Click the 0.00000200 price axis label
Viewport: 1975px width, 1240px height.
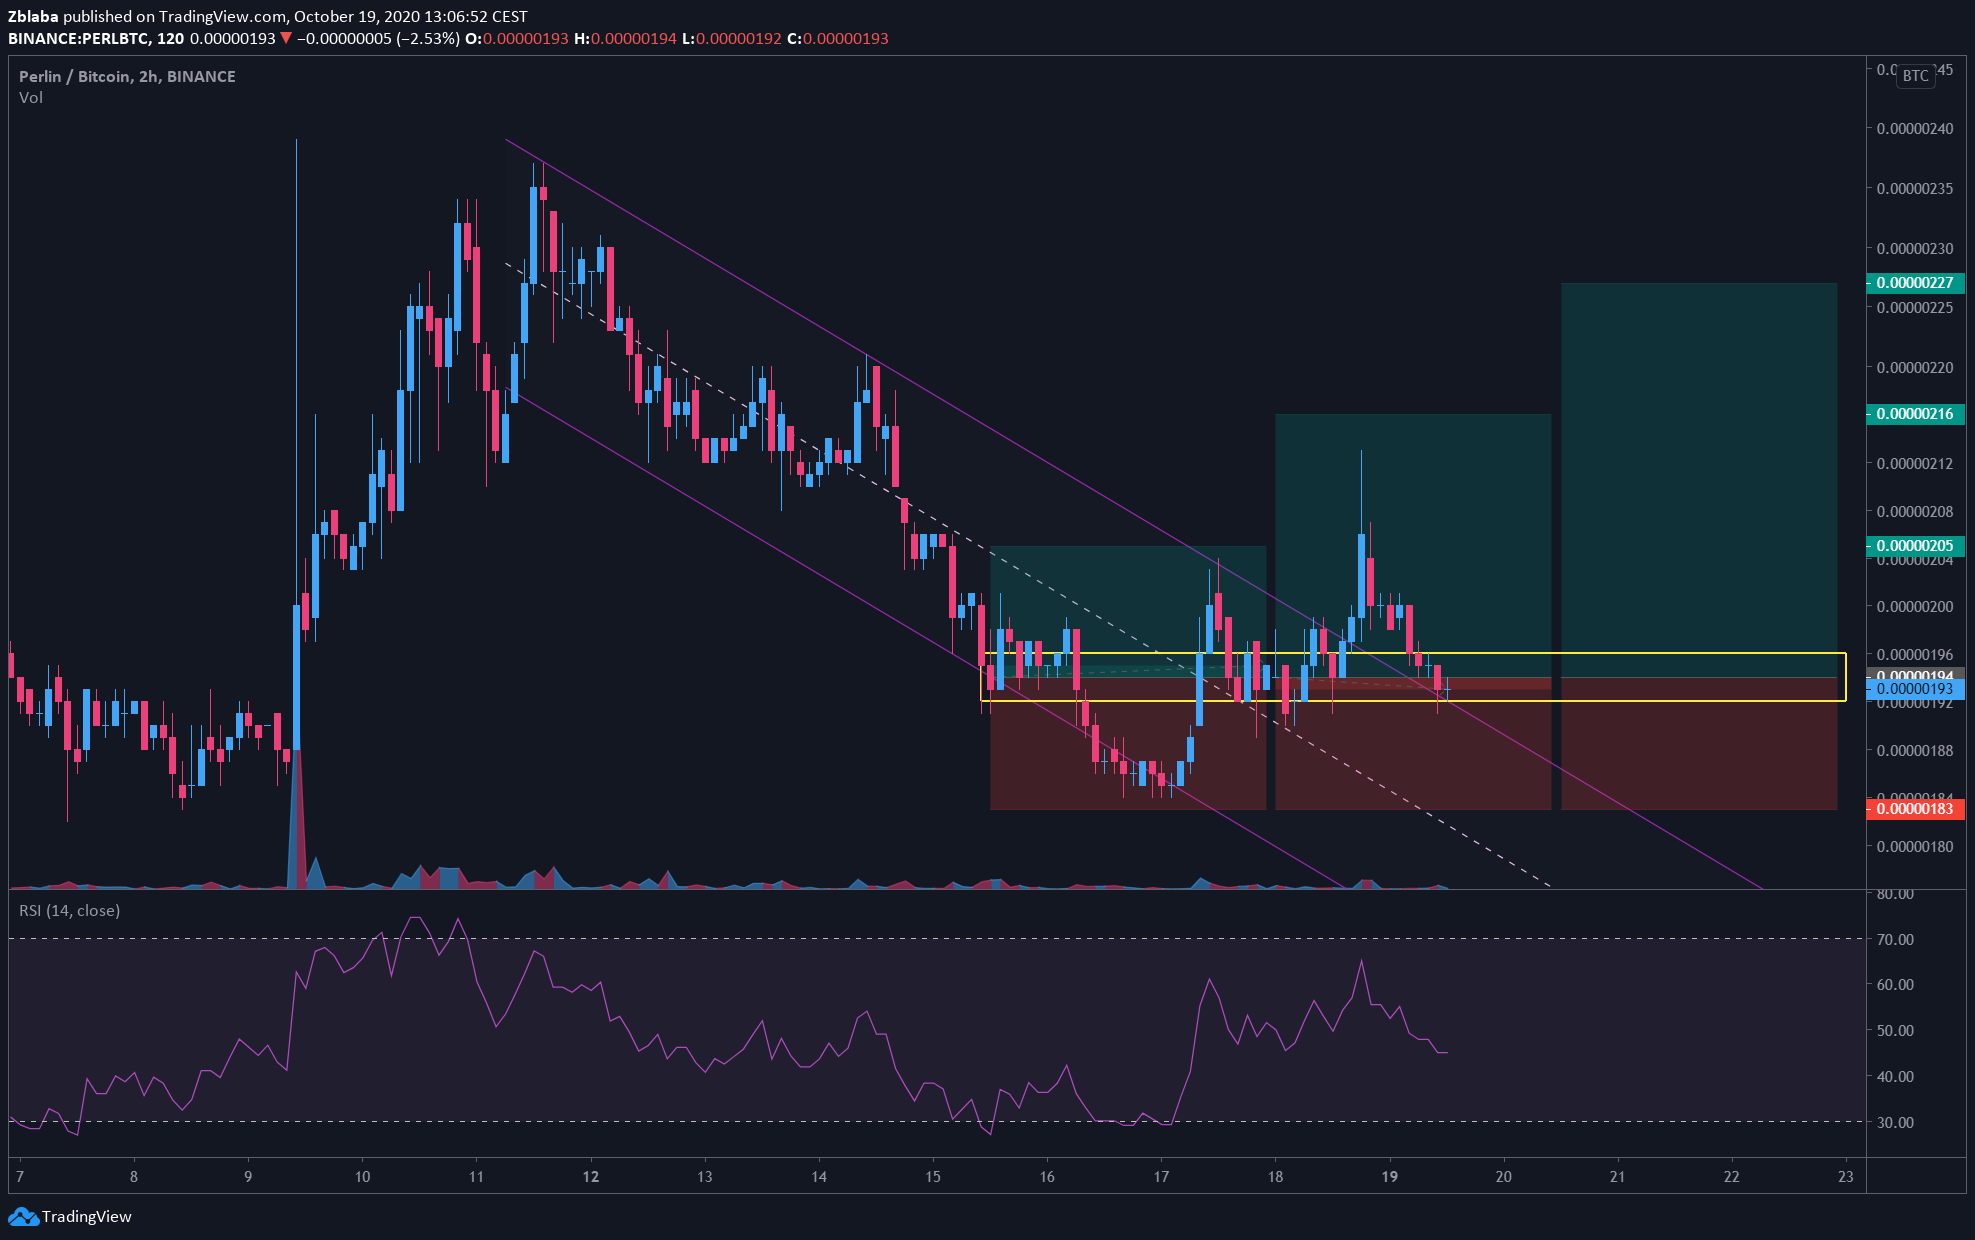click(x=1915, y=607)
